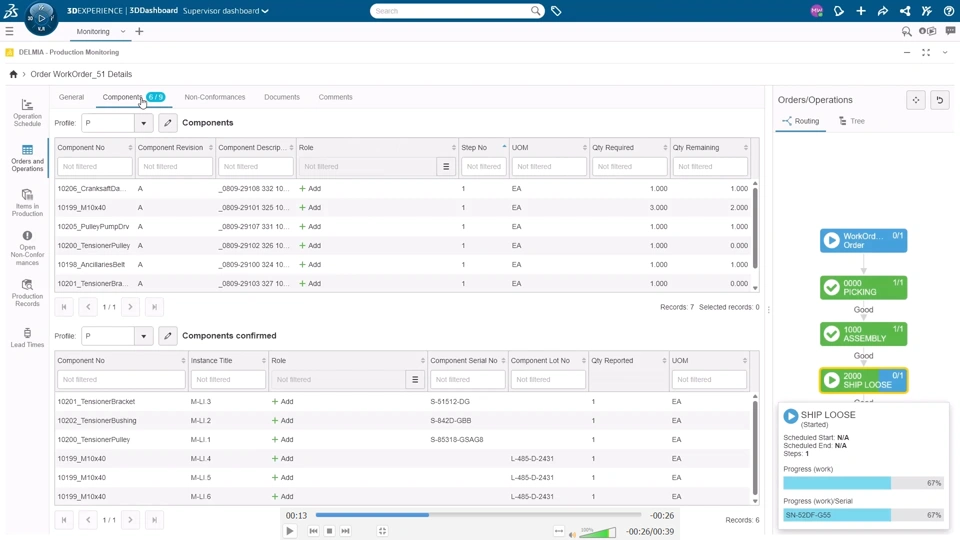This screenshot has height=540, width=960.
Task: Open the Open Non-Conformances sidebar item
Action: (x=28, y=248)
